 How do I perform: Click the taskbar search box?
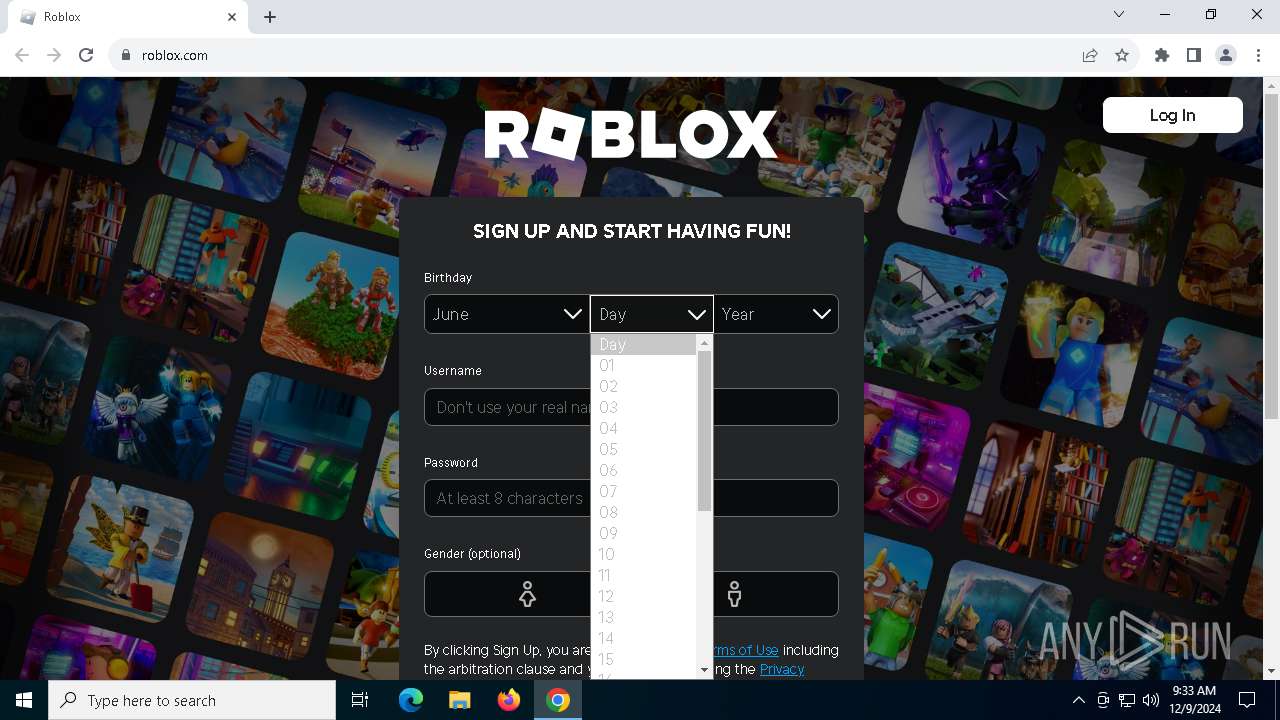point(192,700)
